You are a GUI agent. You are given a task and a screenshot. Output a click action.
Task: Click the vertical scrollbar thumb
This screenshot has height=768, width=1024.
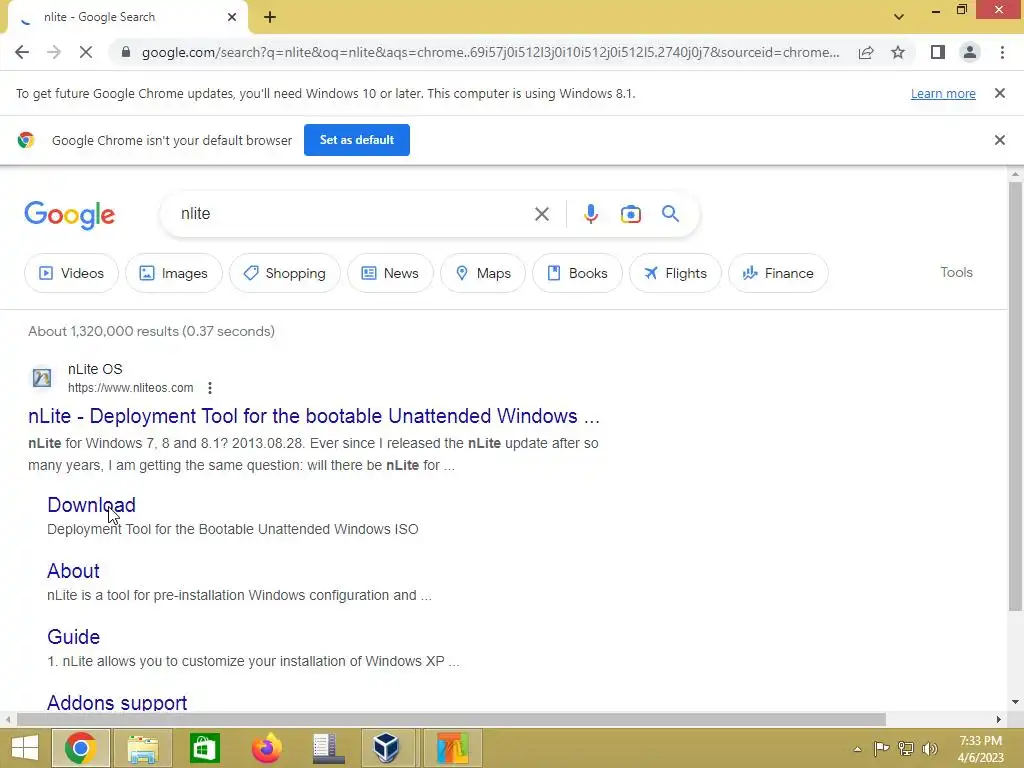(x=1014, y=396)
